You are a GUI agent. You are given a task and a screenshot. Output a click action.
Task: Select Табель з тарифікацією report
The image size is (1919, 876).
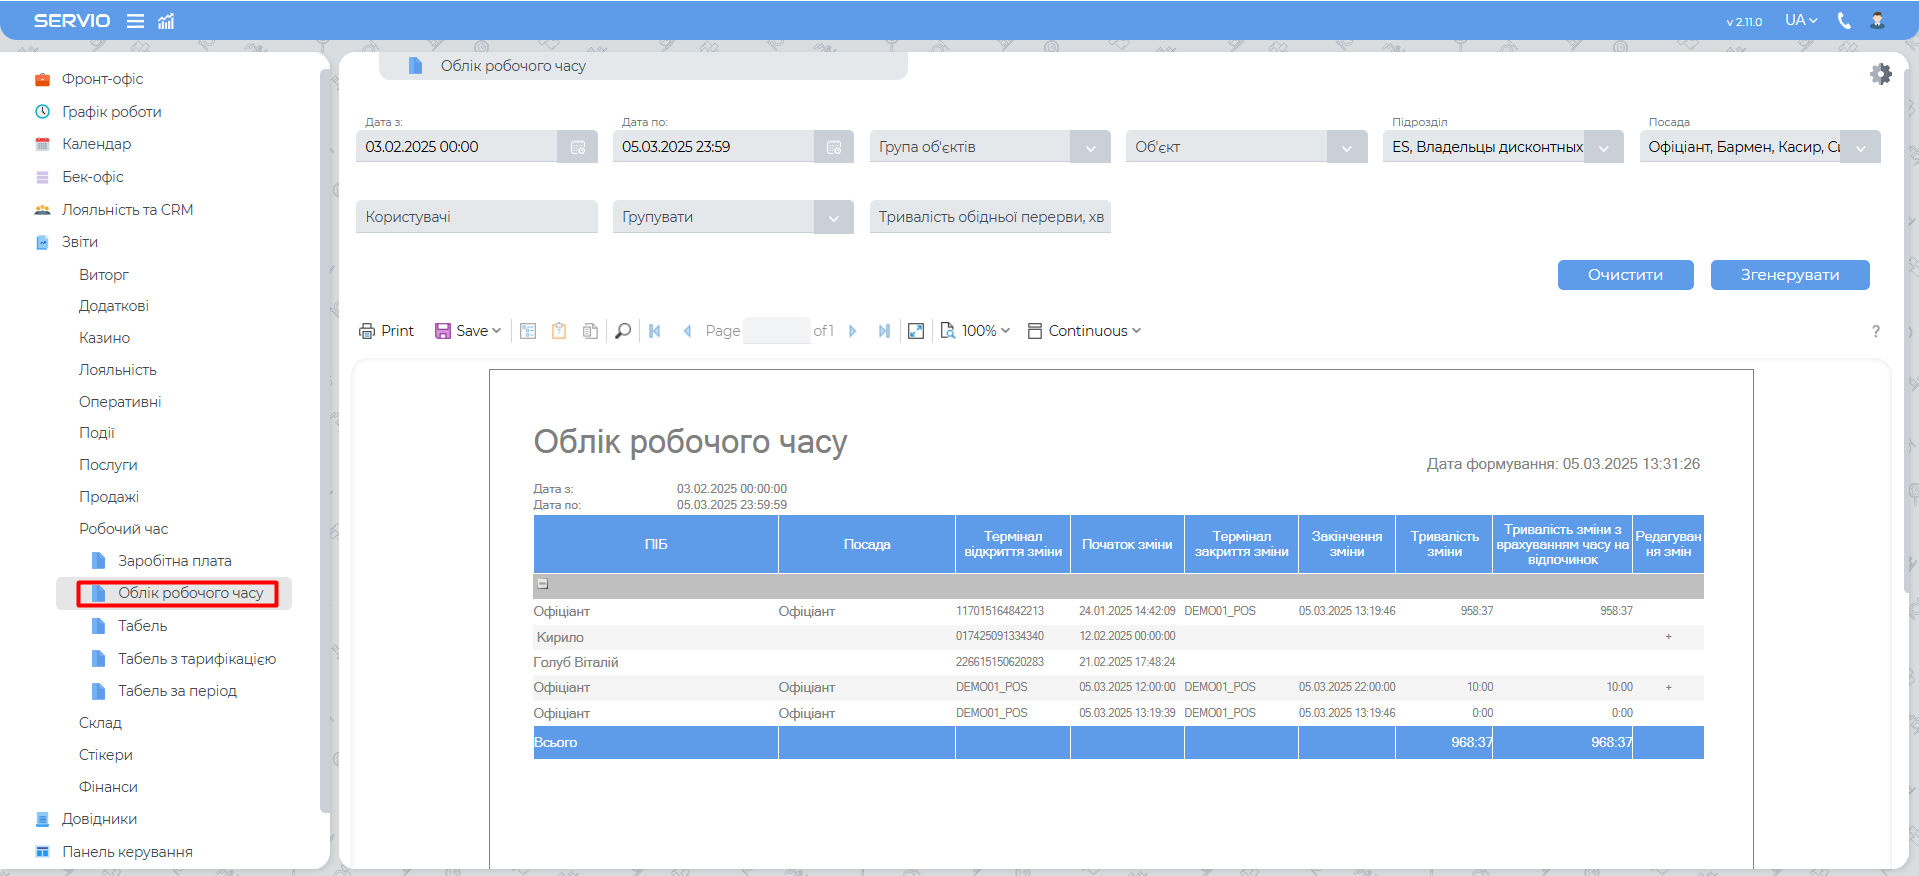(x=196, y=659)
